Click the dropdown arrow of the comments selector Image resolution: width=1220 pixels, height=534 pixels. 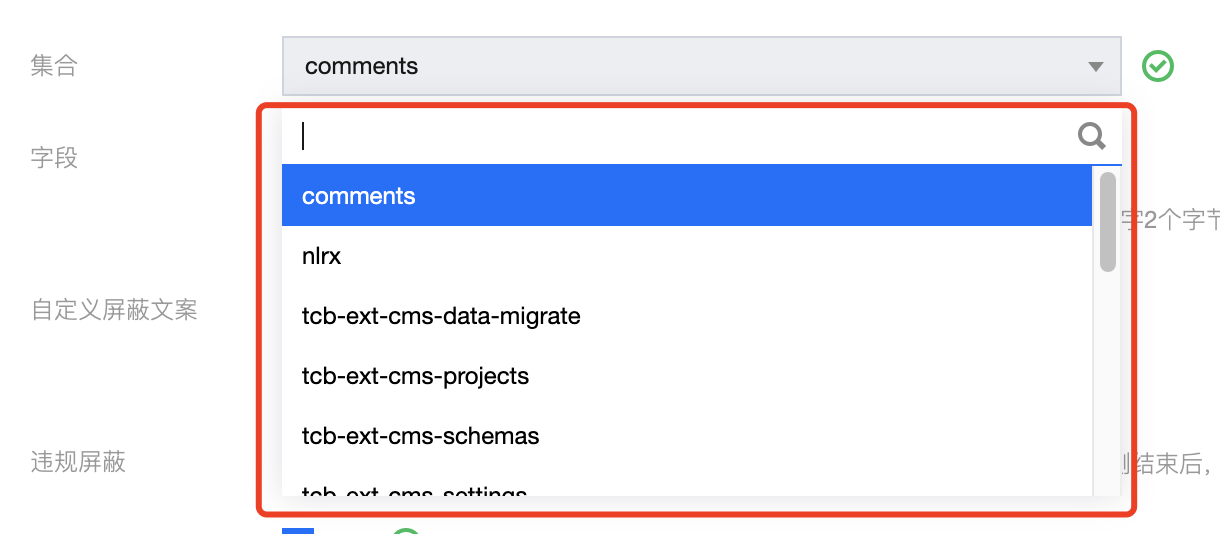click(1095, 67)
